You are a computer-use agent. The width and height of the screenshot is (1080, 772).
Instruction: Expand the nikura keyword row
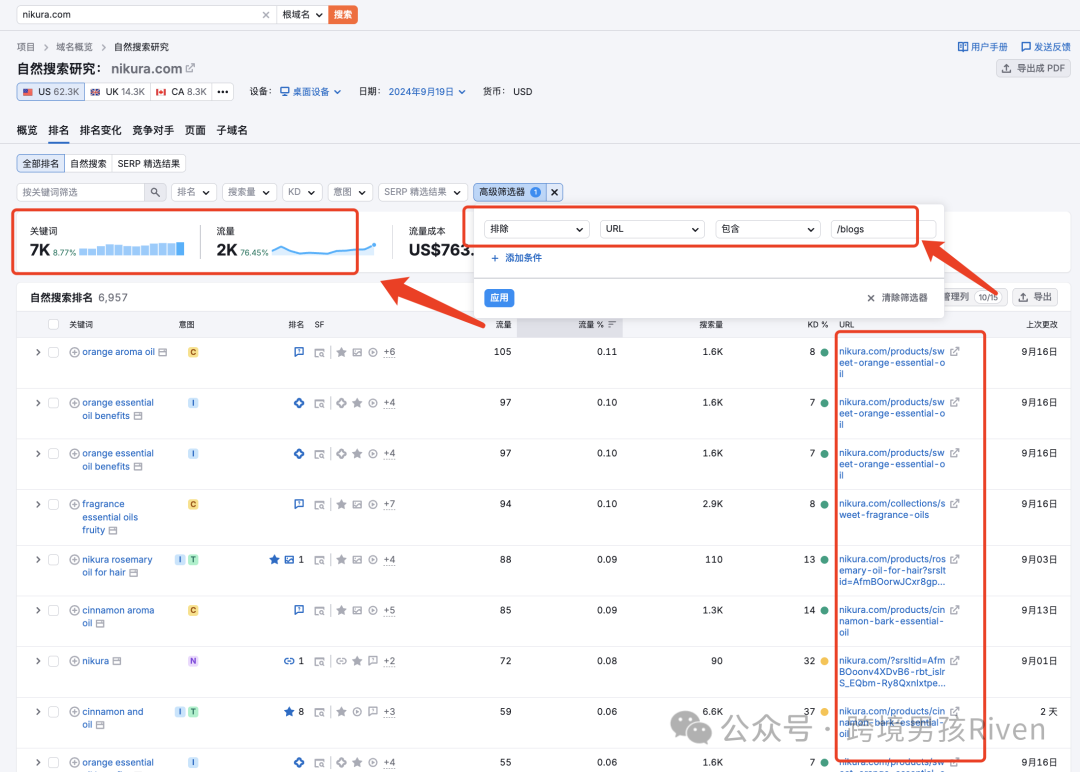38,661
